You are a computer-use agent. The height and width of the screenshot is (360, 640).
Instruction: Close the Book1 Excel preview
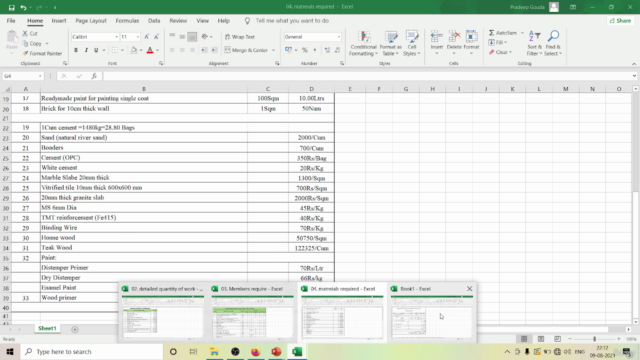[469, 289]
